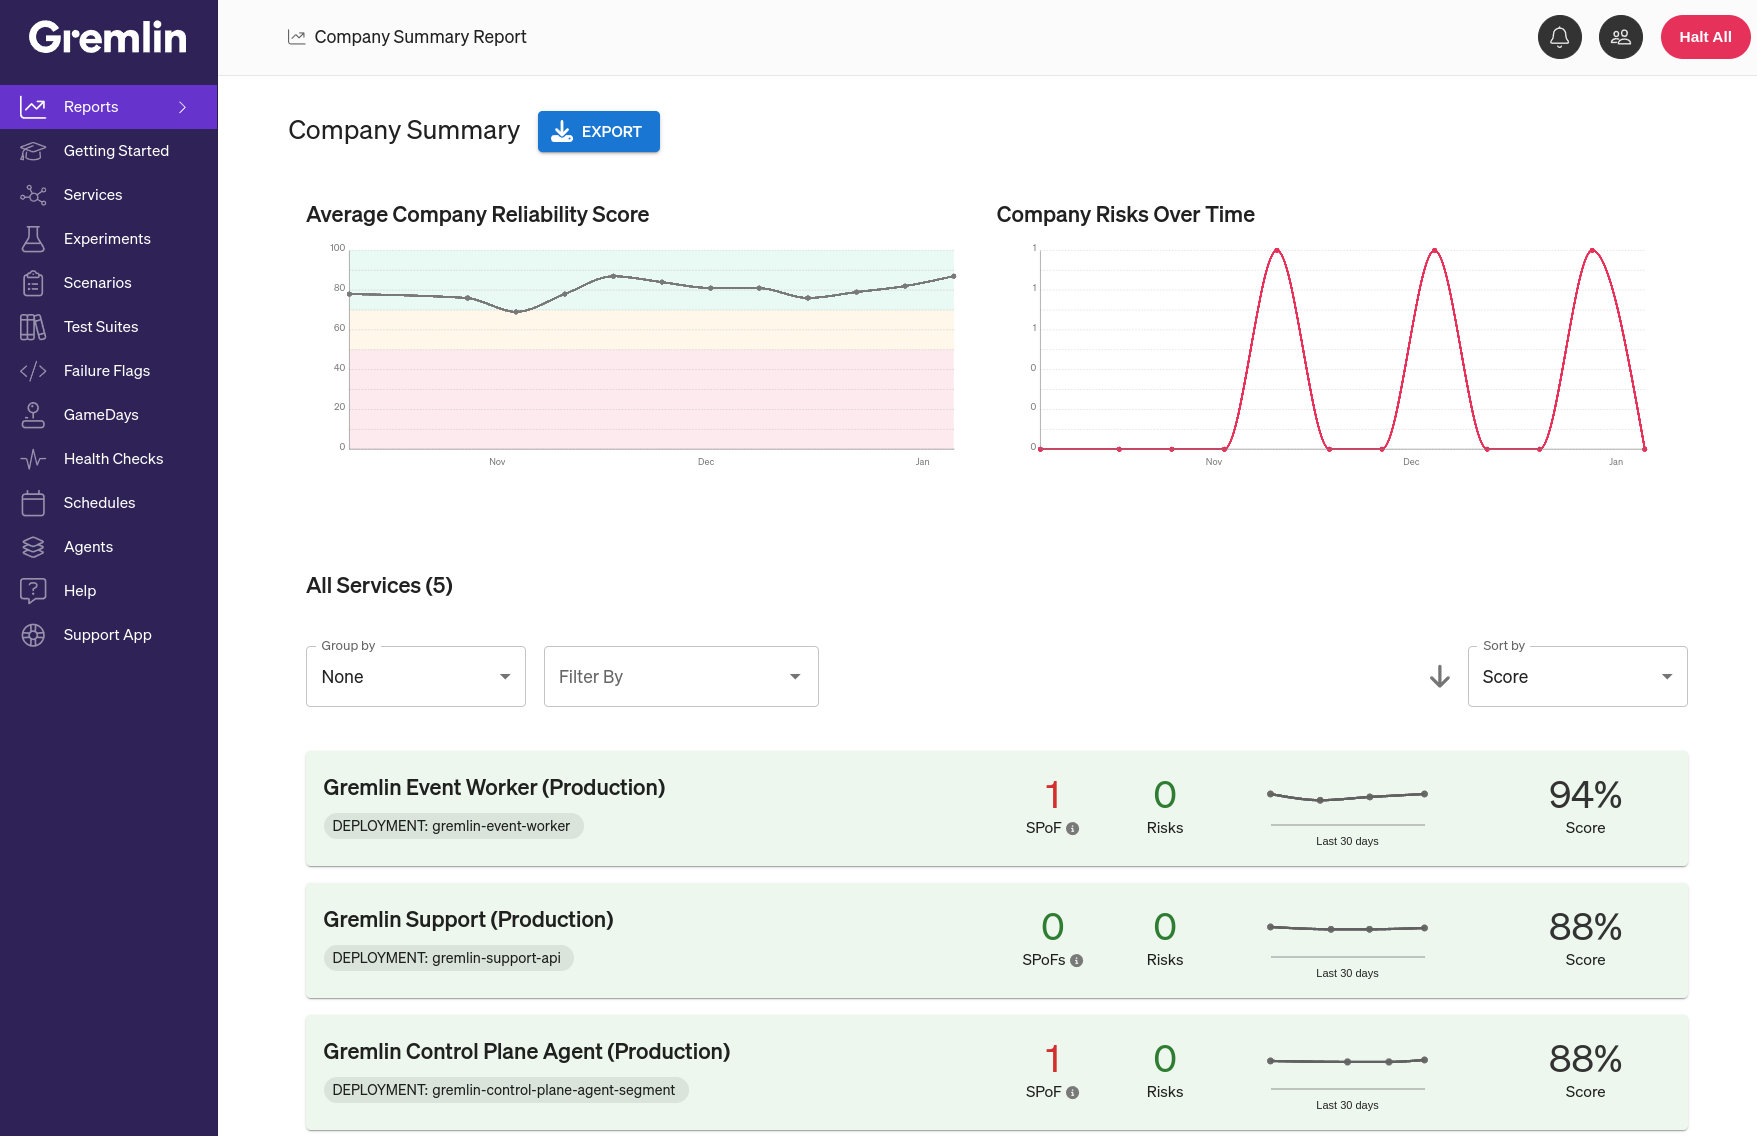Click the SPoF info tooltip for Gremlin Event Worker

[1073, 828]
